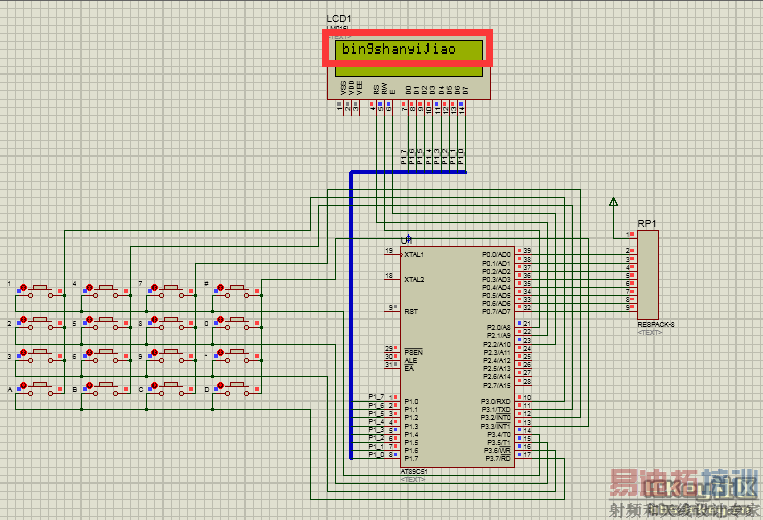This screenshot has height=520, width=763.
Task: Select the push-button switch labeled 0
Action: point(237,323)
